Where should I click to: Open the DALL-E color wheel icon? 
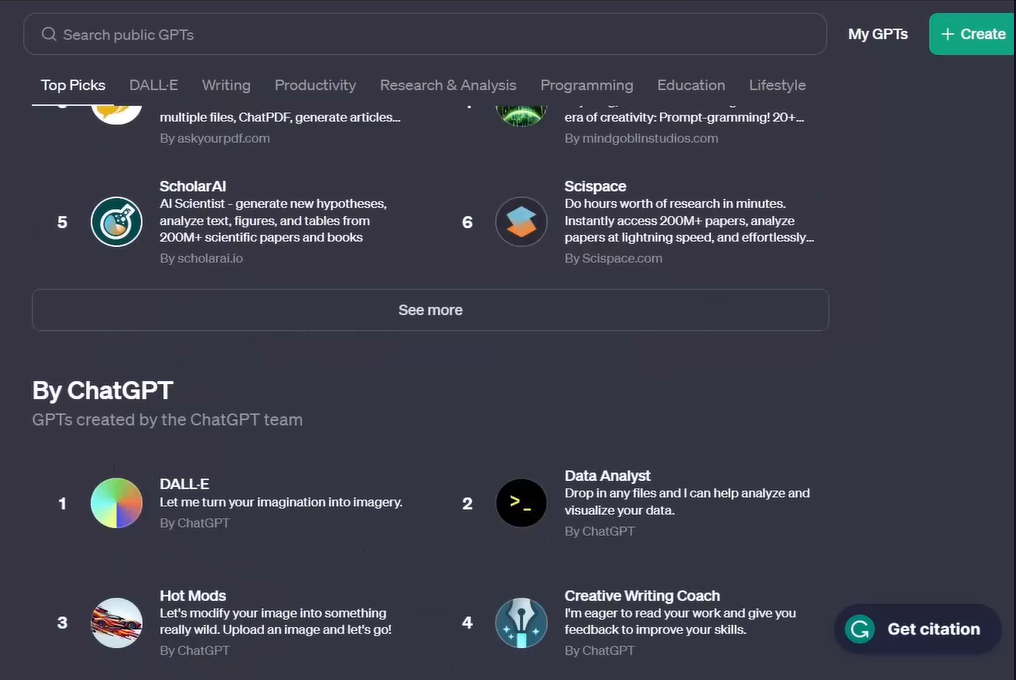(x=117, y=503)
